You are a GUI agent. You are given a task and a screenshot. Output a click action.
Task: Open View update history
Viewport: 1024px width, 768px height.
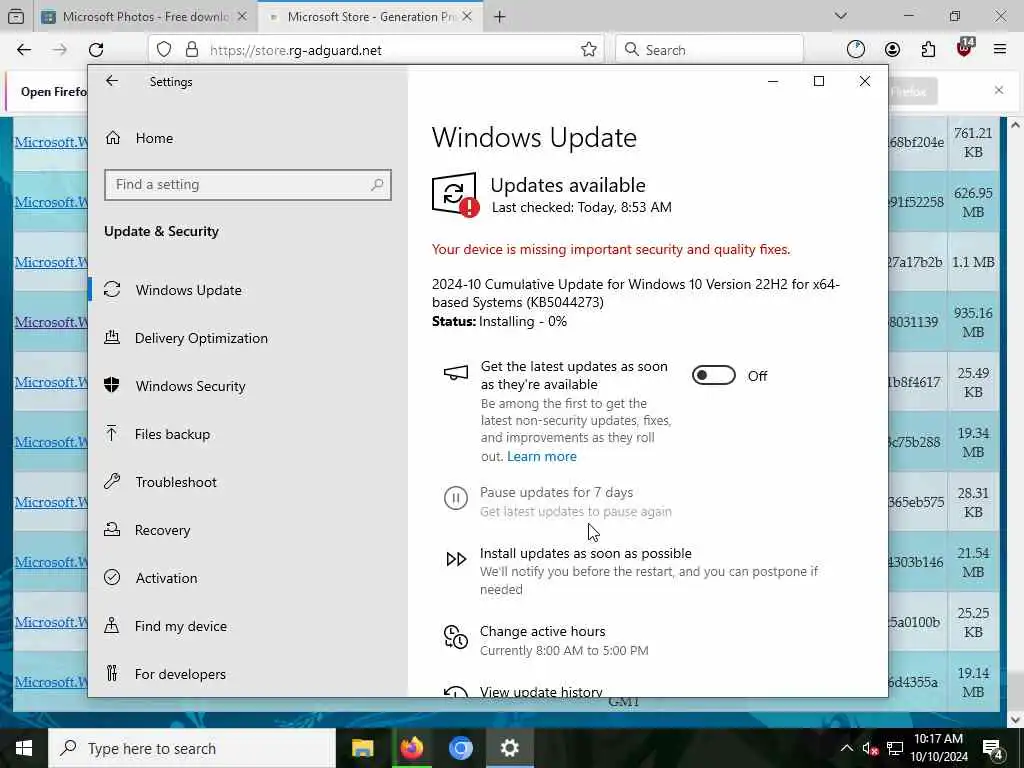tap(541, 692)
